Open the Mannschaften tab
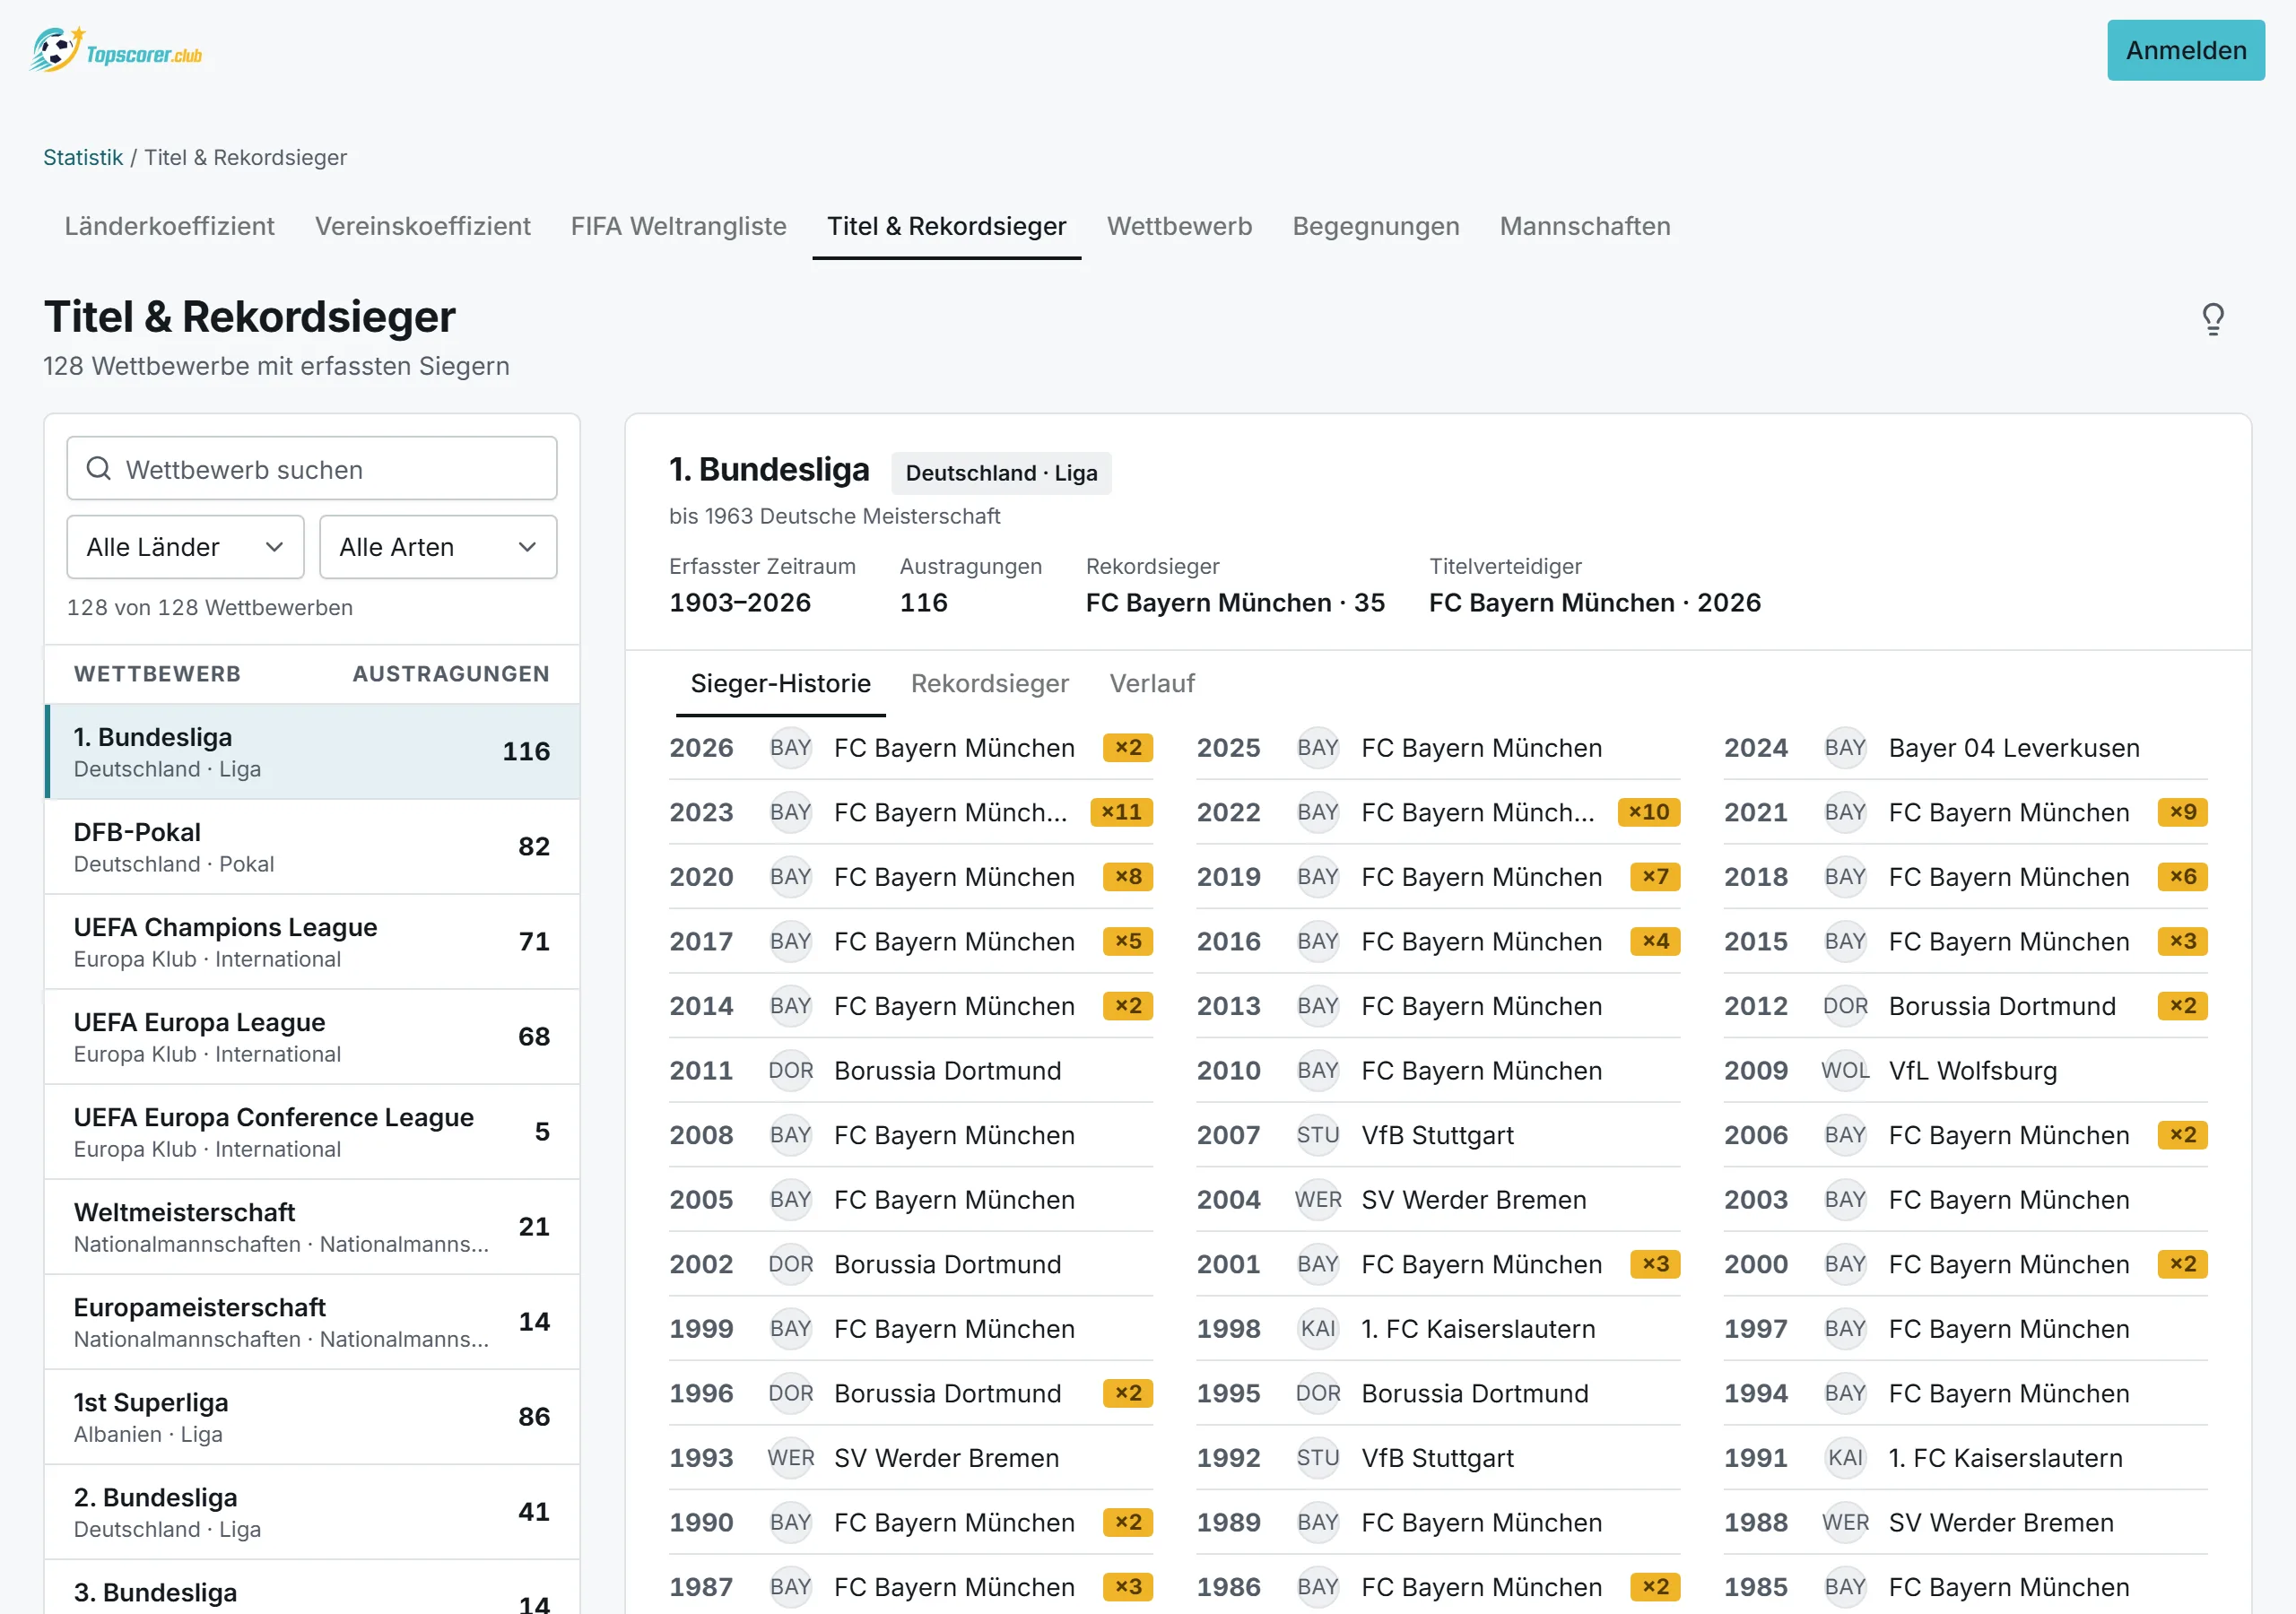The width and height of the screenshot is (2296, 1614). point(1585,226)
